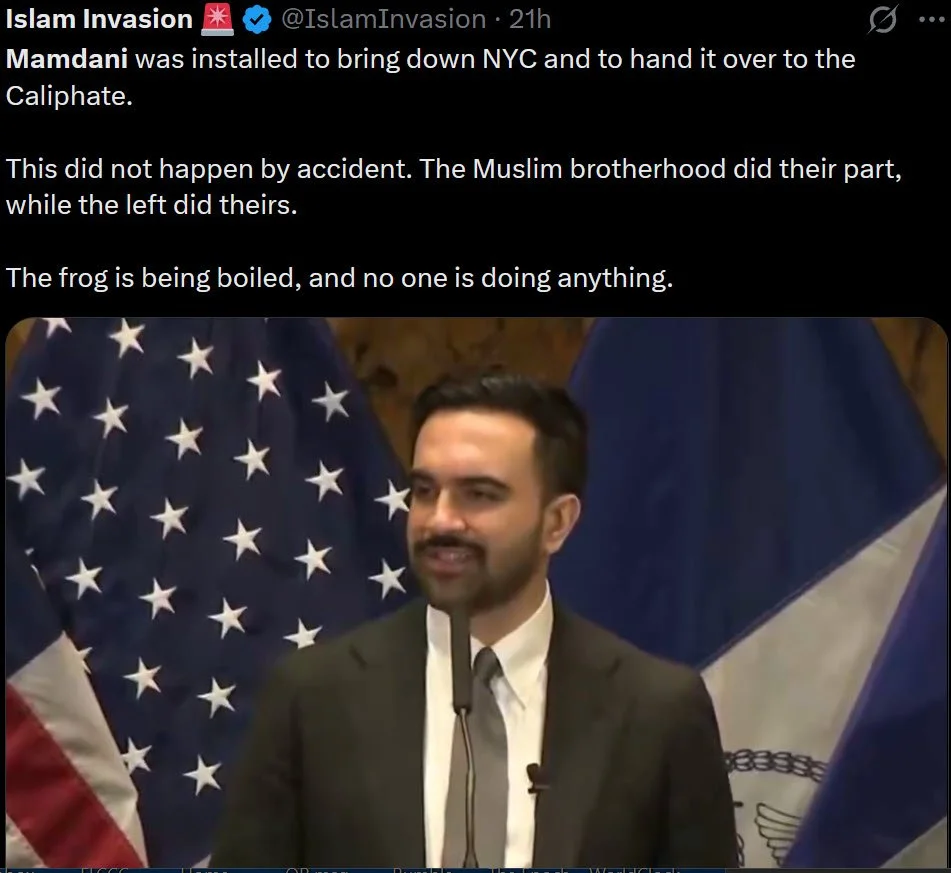Screen dimensions: 951x873
Task: Click the word Caliphate in the post
Action: tap(69, 96)
